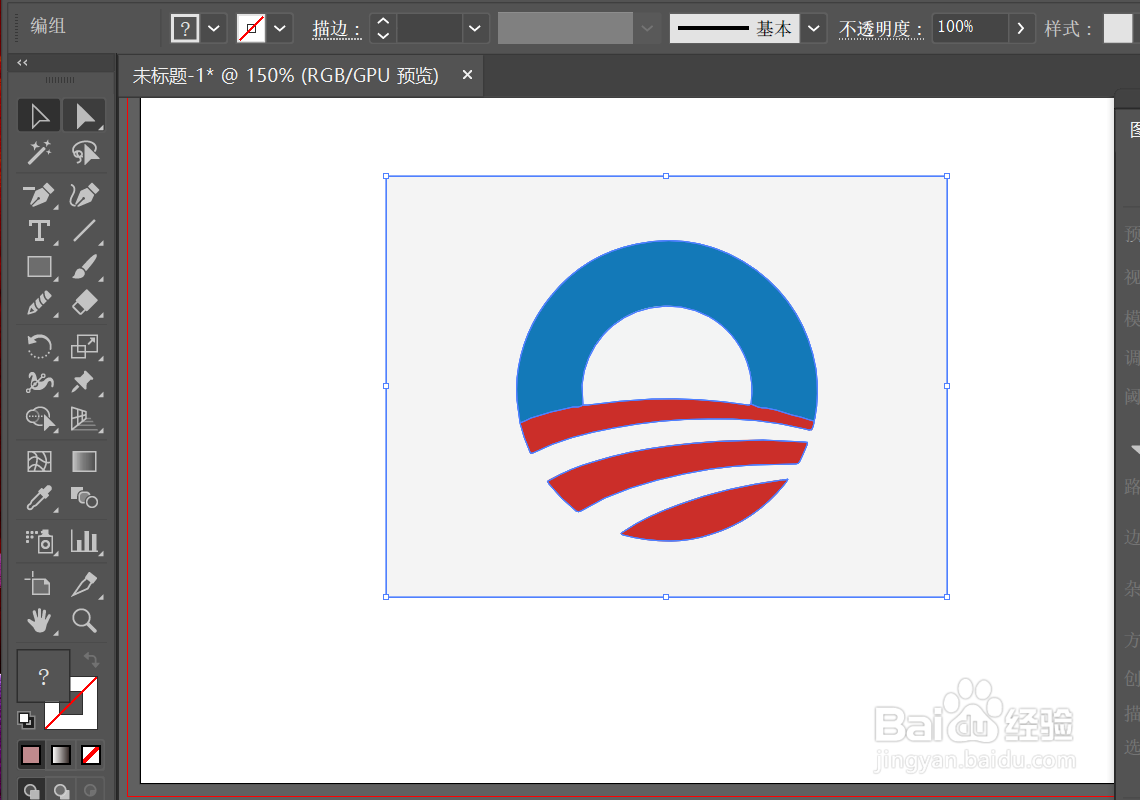
Task: Click the control bar stroke swatch
Action: tap(251, 28)
